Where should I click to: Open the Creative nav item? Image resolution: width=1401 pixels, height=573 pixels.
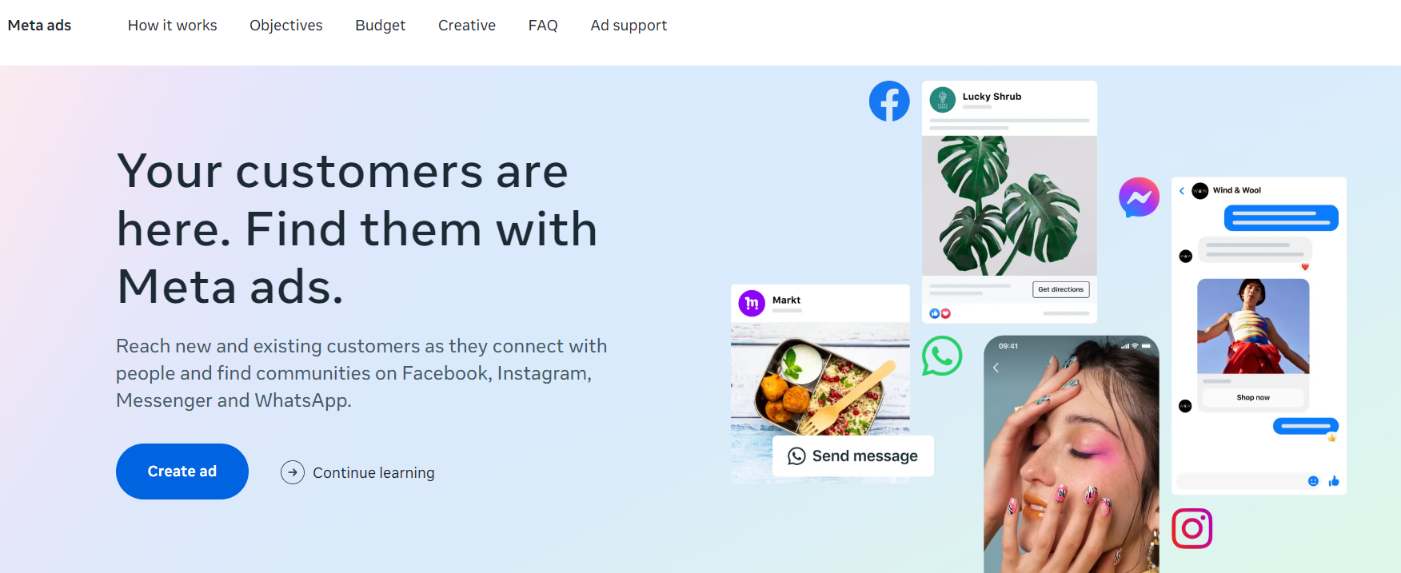coord(467,25)
